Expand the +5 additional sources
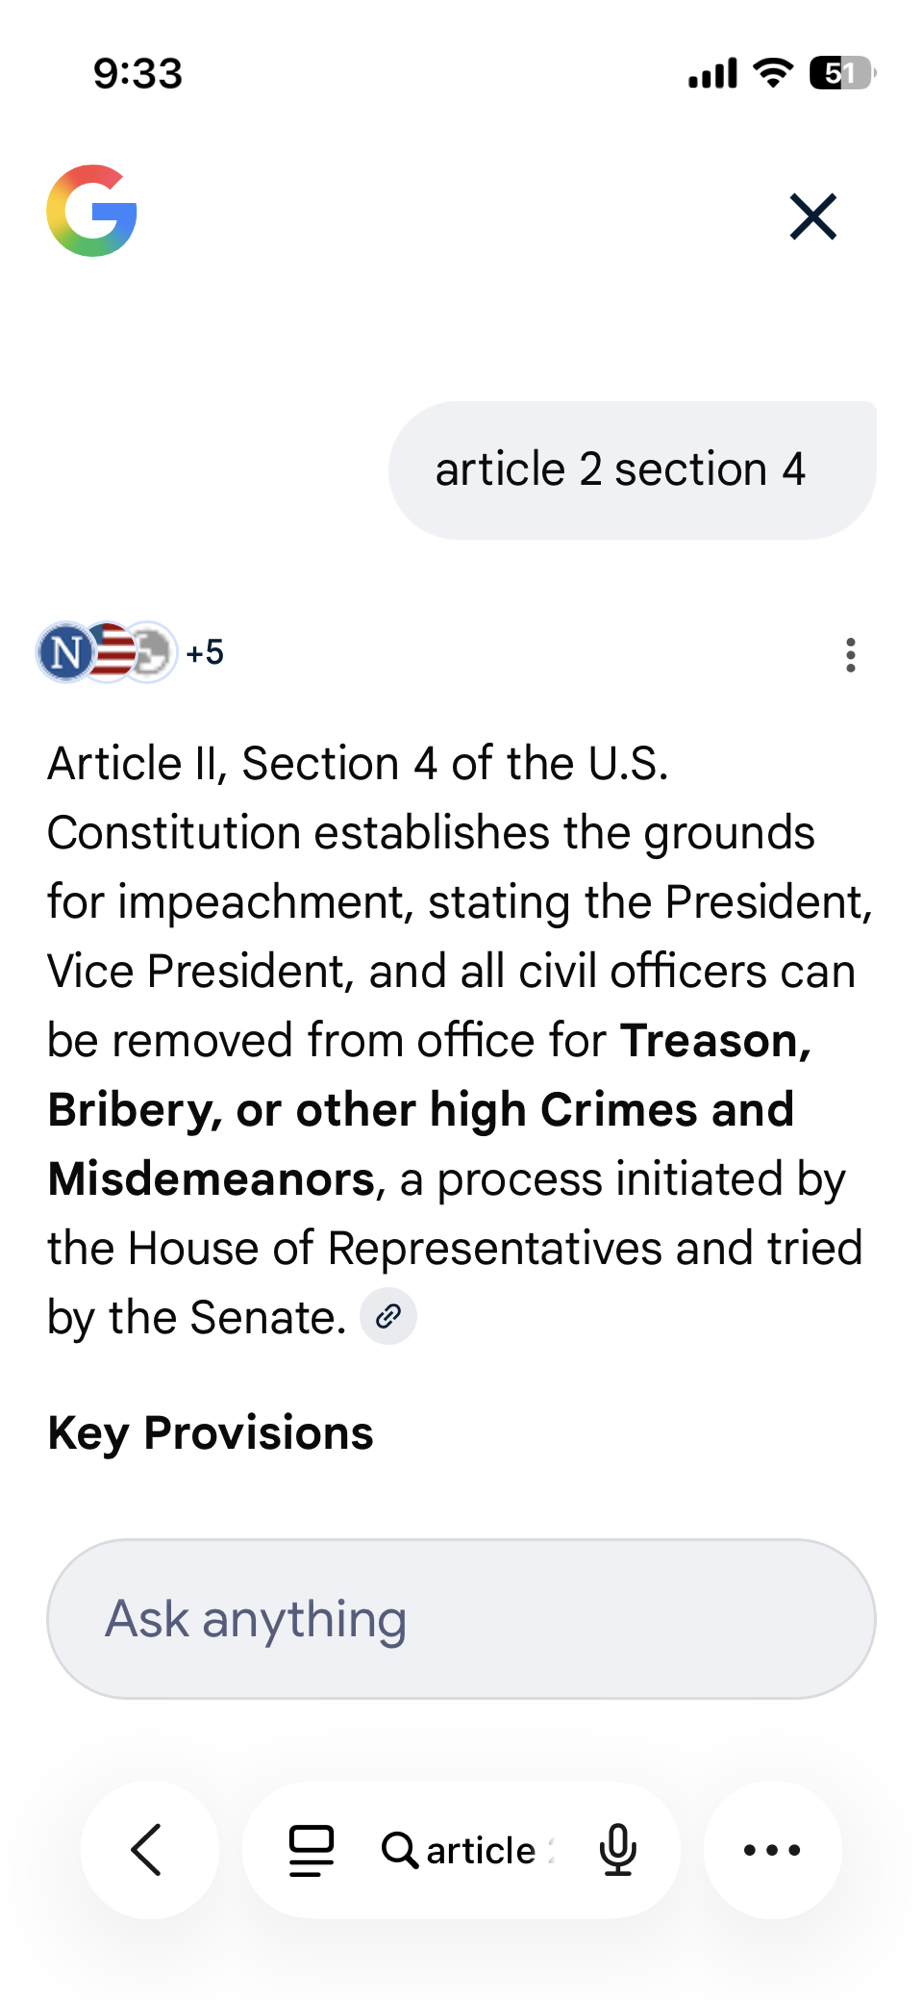Screen dimensions: 923x2000 [205, 653]
